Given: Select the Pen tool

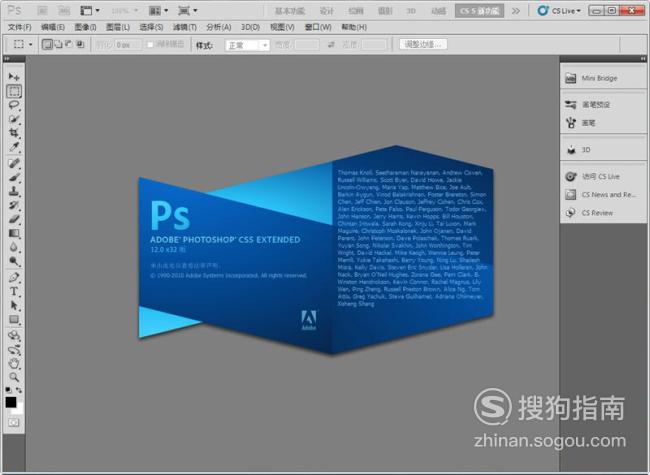Looking at the screenshot, I should coord(14,277).
